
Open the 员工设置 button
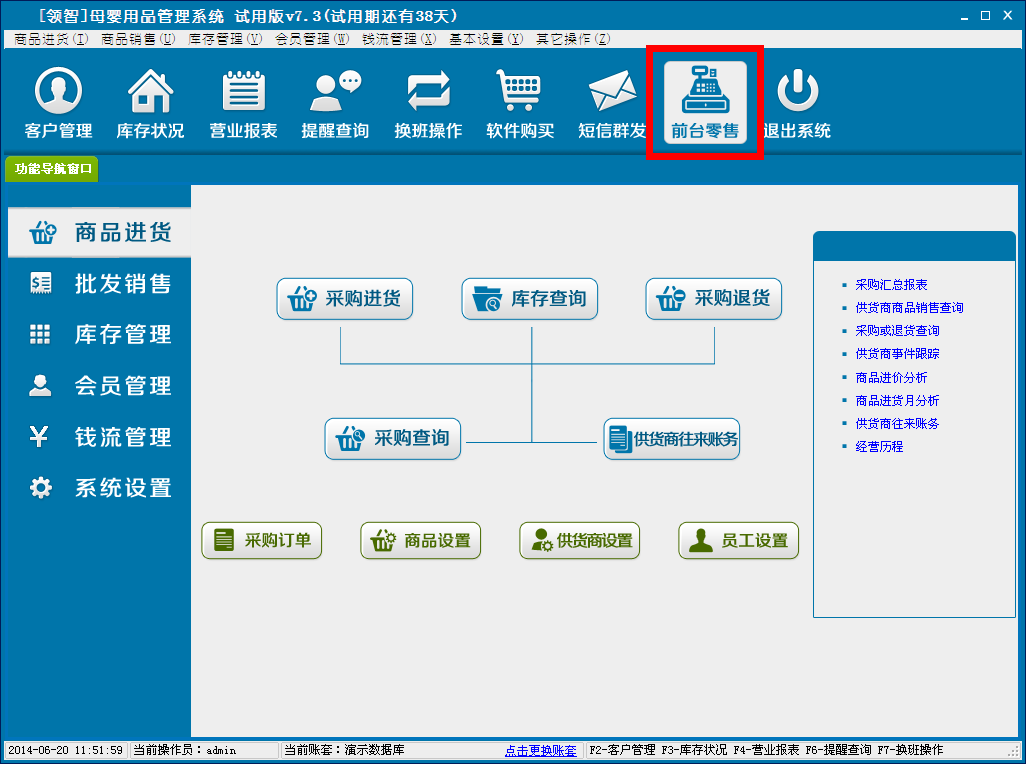tap(739, 541)
